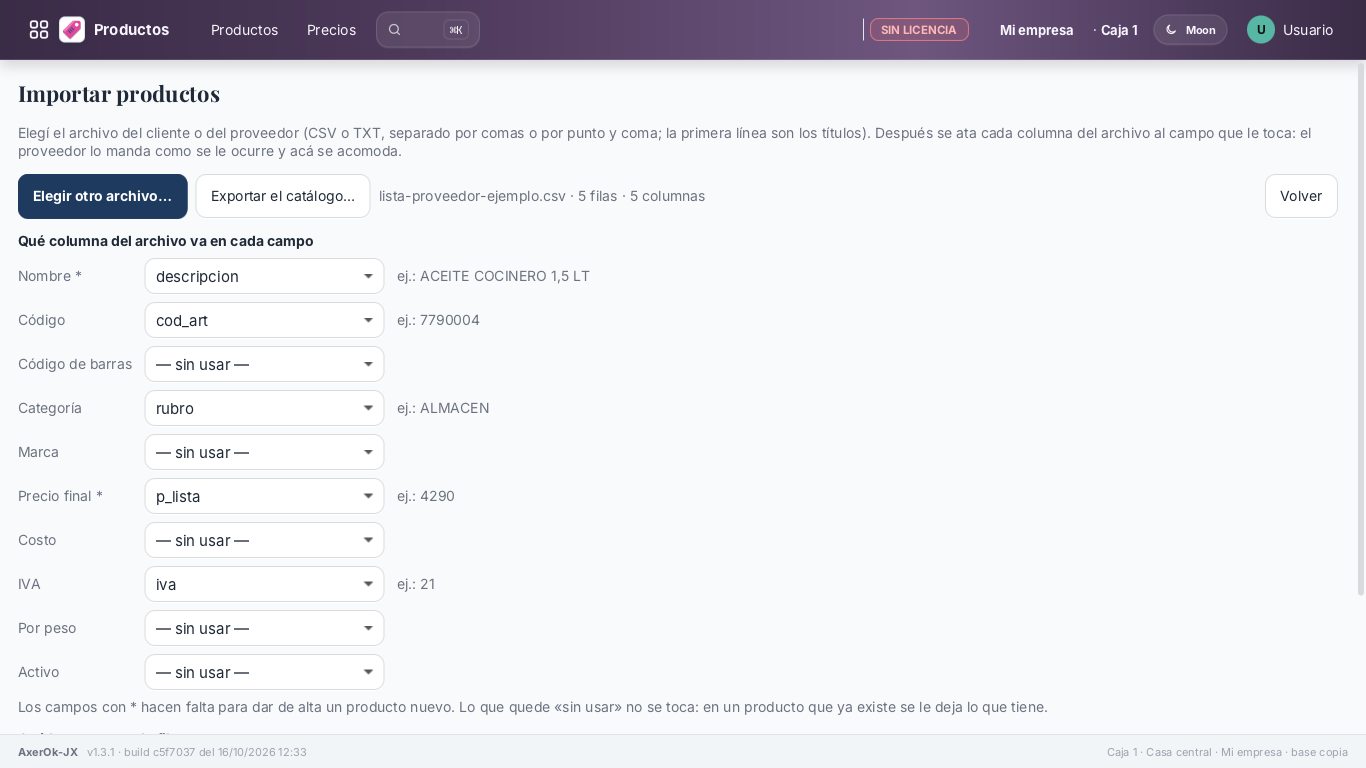Click the page vertical scrollbar
Screen dimensions: 1366x768
(1360, 330)
